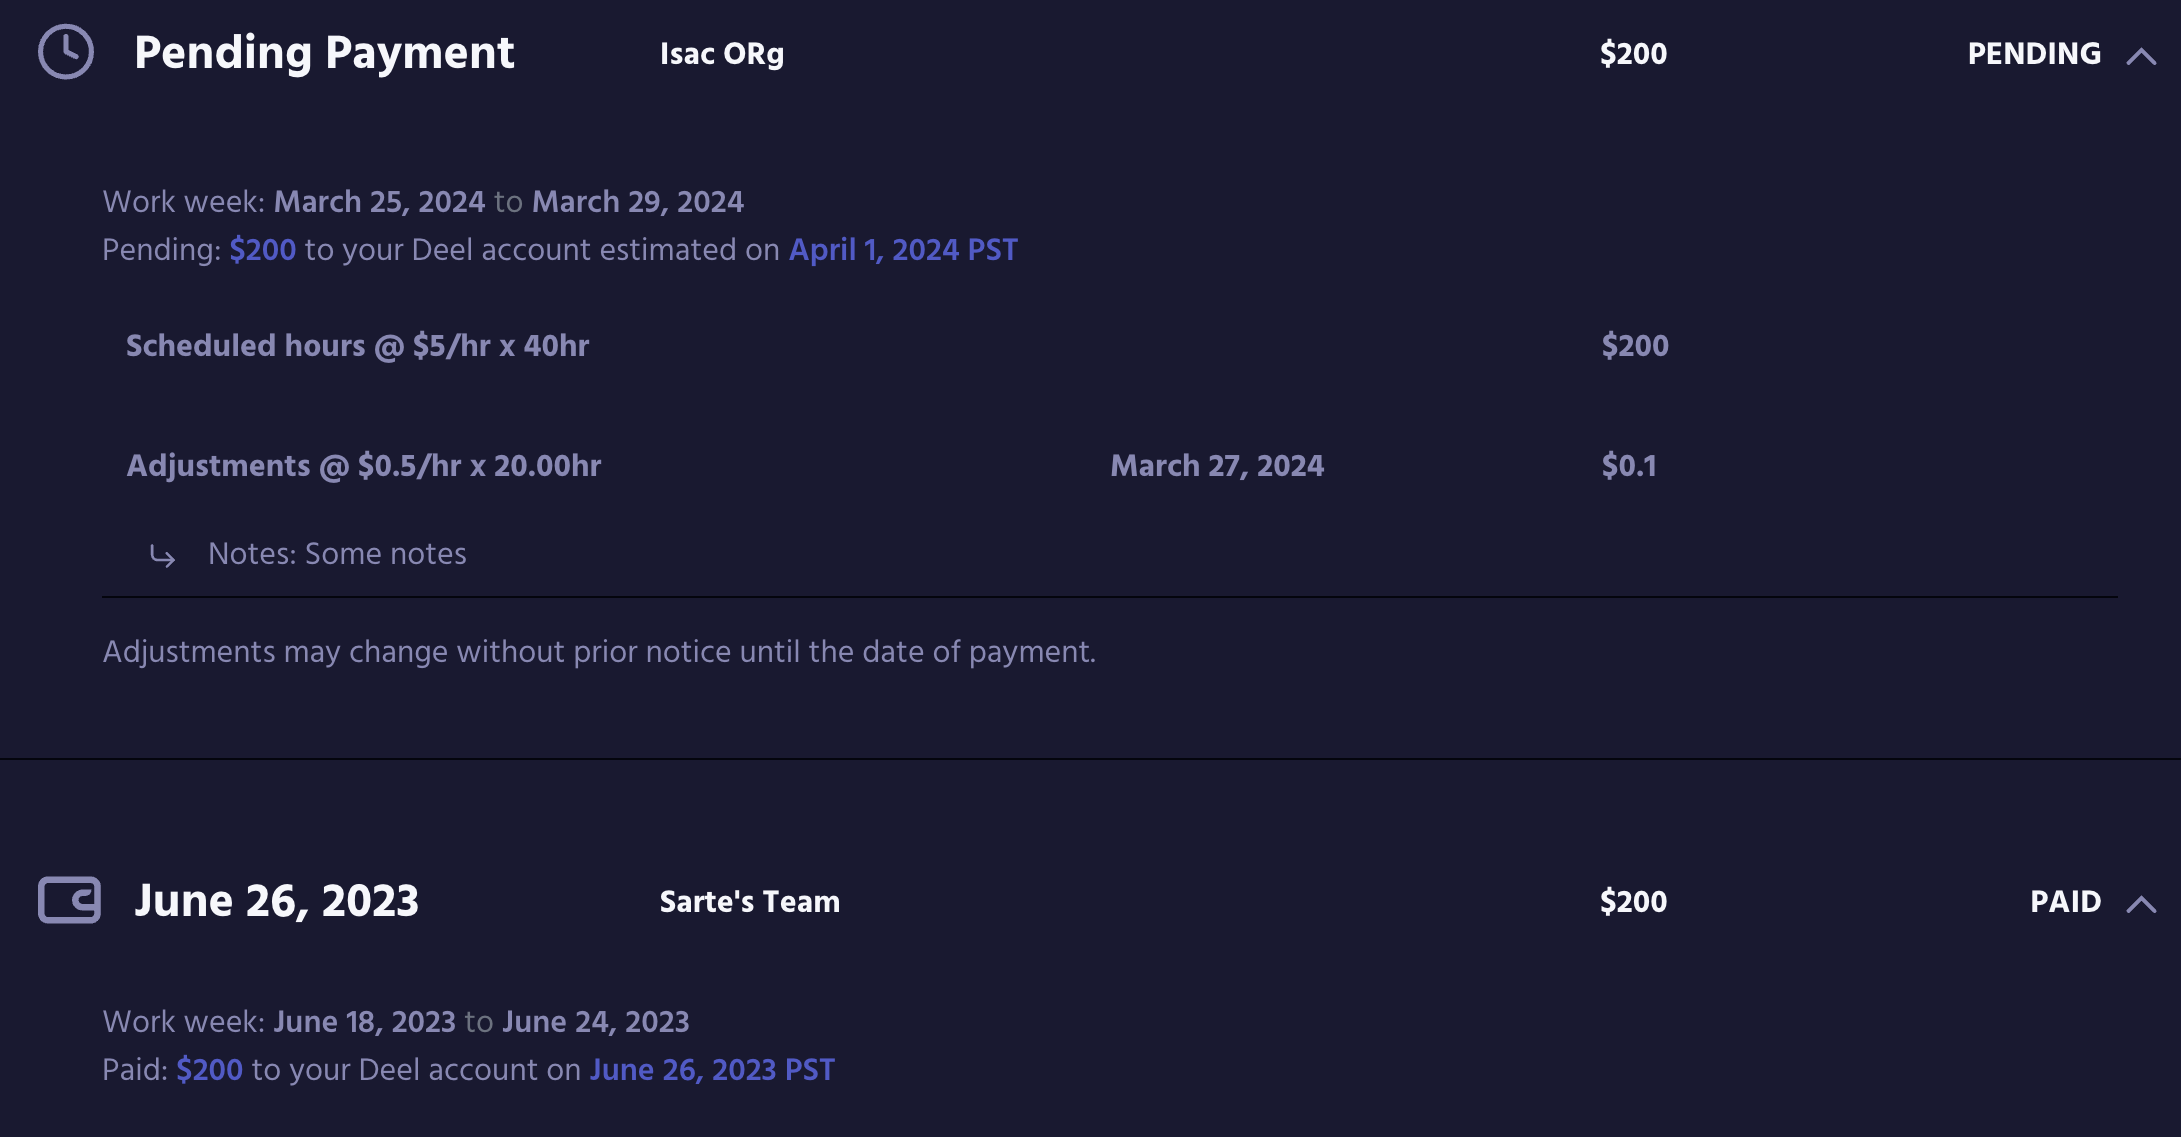This screenshot has width=2181, height=1137.
Task: Select the Scheduled hours line item
Action: tap(357, 346)
